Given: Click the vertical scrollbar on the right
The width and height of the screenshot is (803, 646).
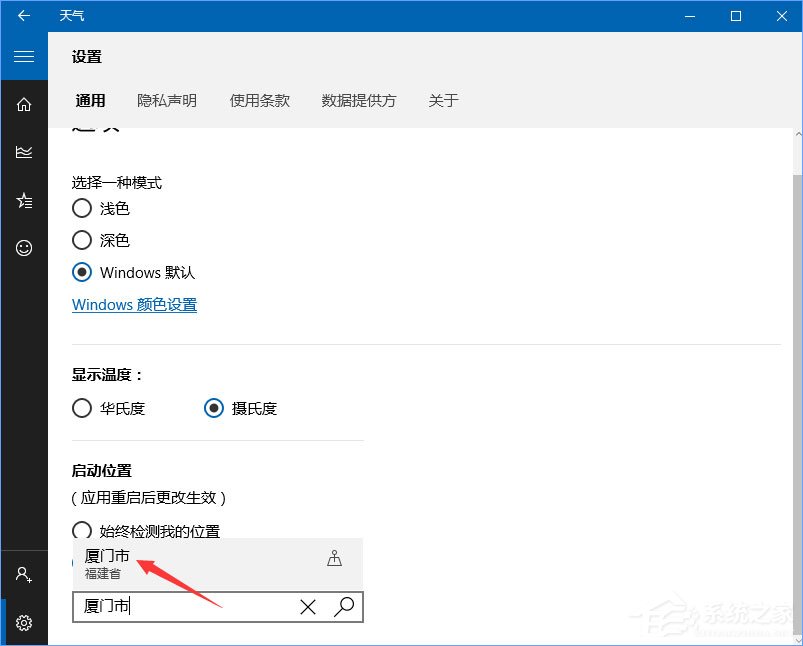Looking at the screenshot, I should pyautogui.click(x=796, y=350).
